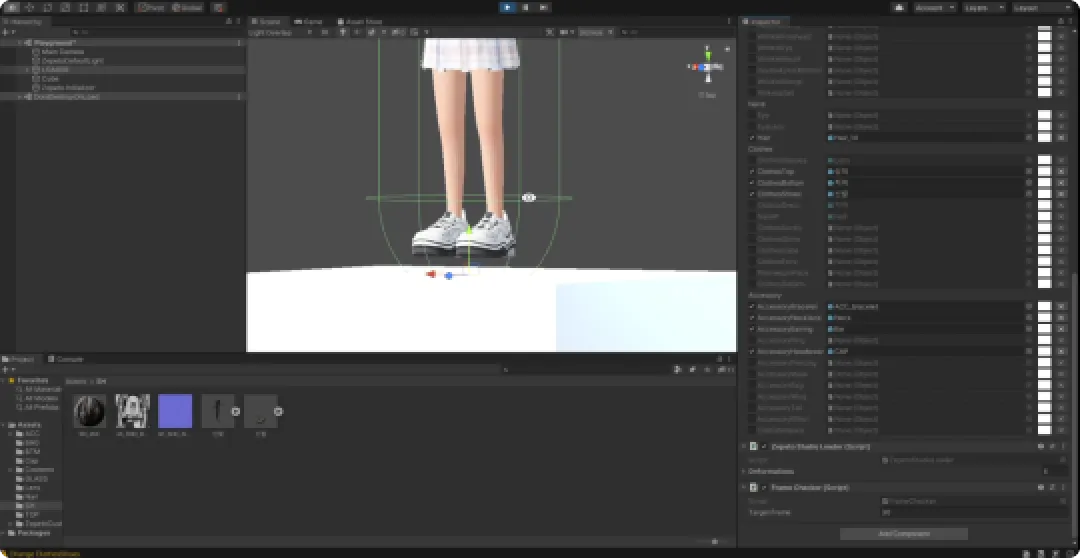Adjust the Project thumbnail size slider

(x=713, y=541)
